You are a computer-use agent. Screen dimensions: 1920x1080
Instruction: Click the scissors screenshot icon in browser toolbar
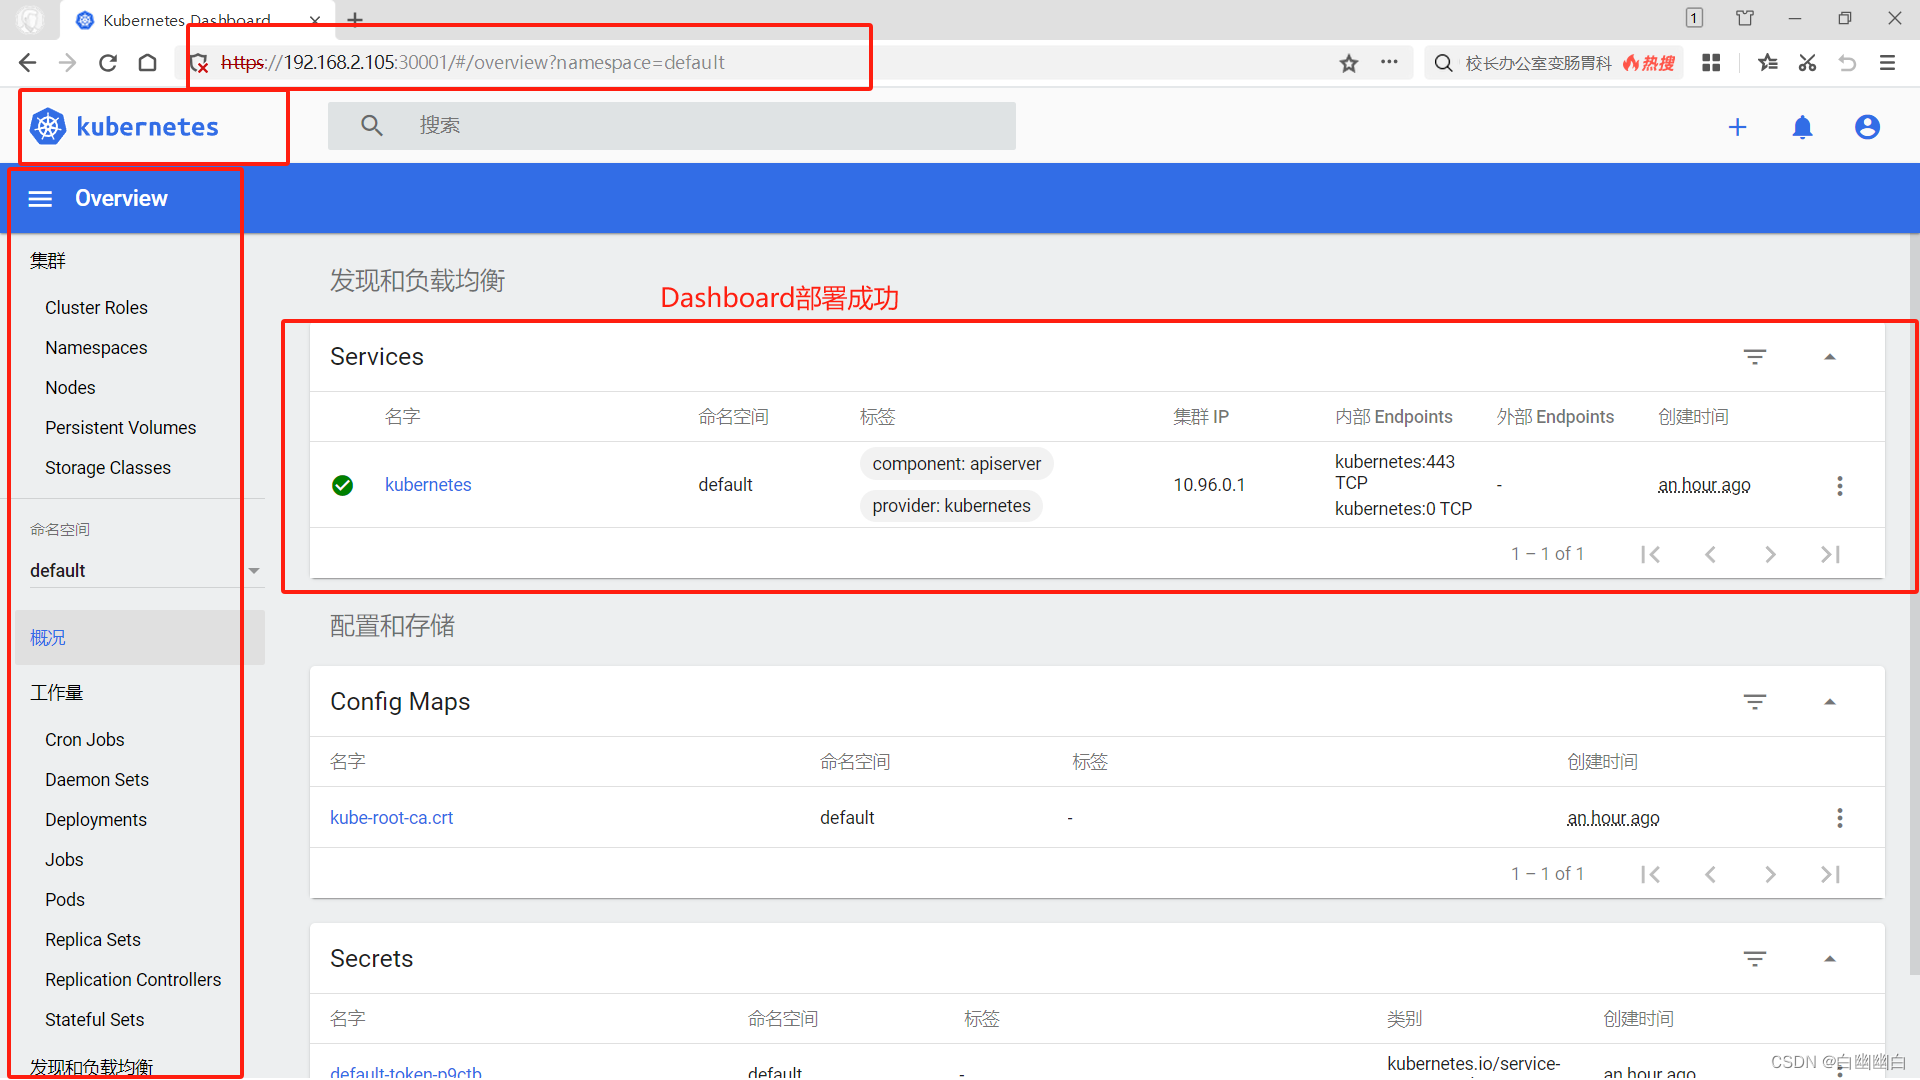coord(1807,63)
